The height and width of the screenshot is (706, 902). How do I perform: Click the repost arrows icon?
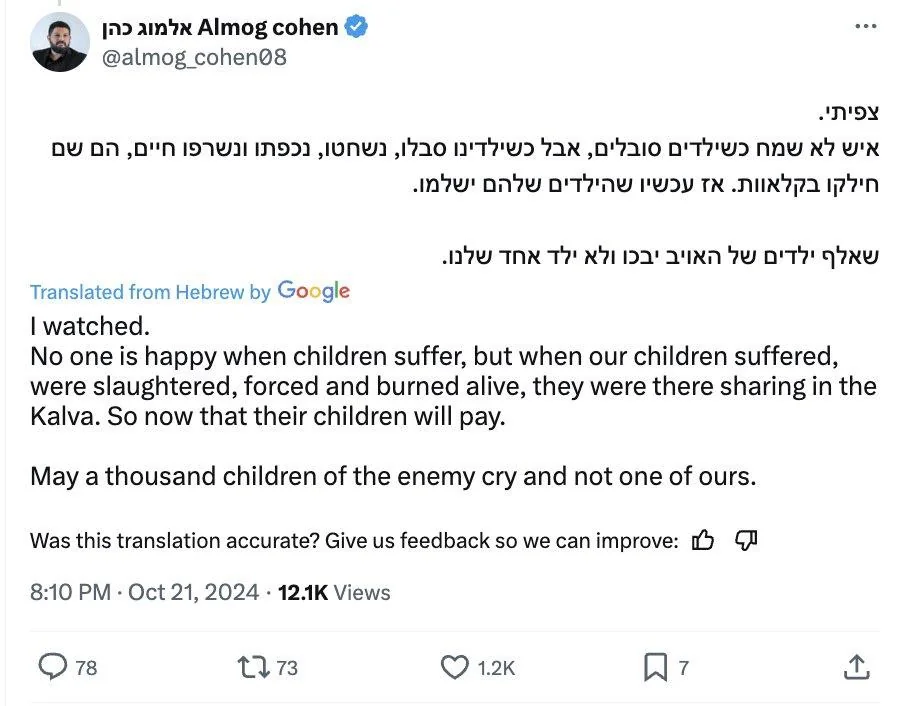(x=252, y=666)
